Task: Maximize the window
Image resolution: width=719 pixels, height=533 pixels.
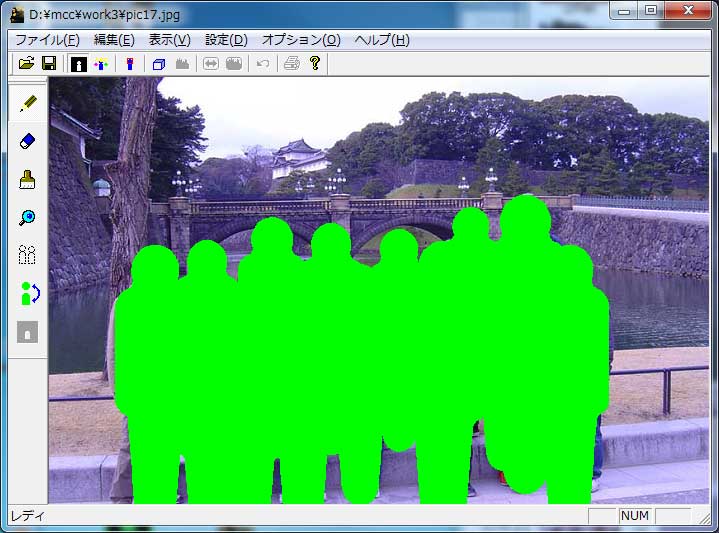Action: pos(651,10)
